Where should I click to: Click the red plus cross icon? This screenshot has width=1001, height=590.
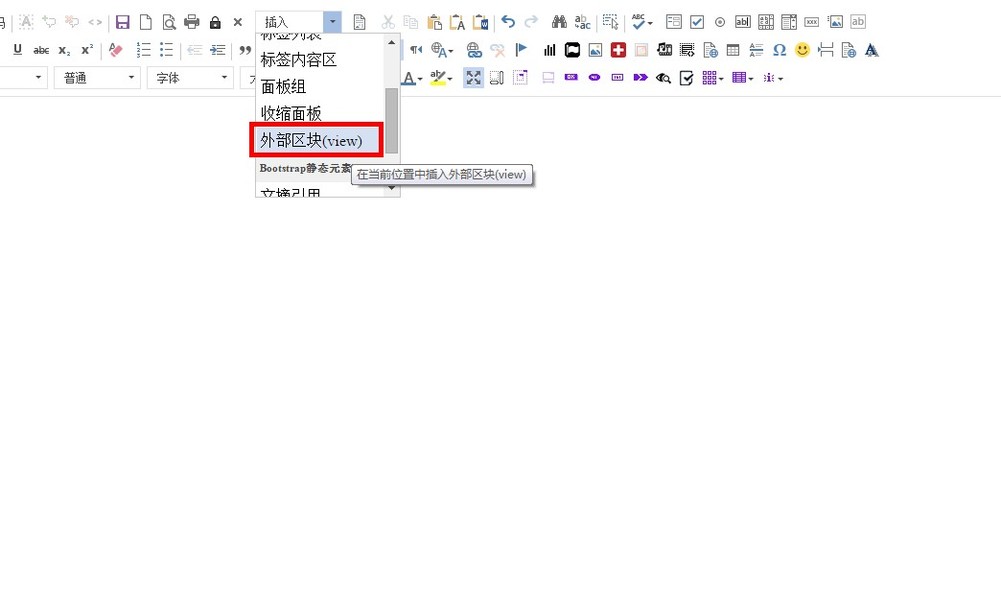(x=618, y=50)
